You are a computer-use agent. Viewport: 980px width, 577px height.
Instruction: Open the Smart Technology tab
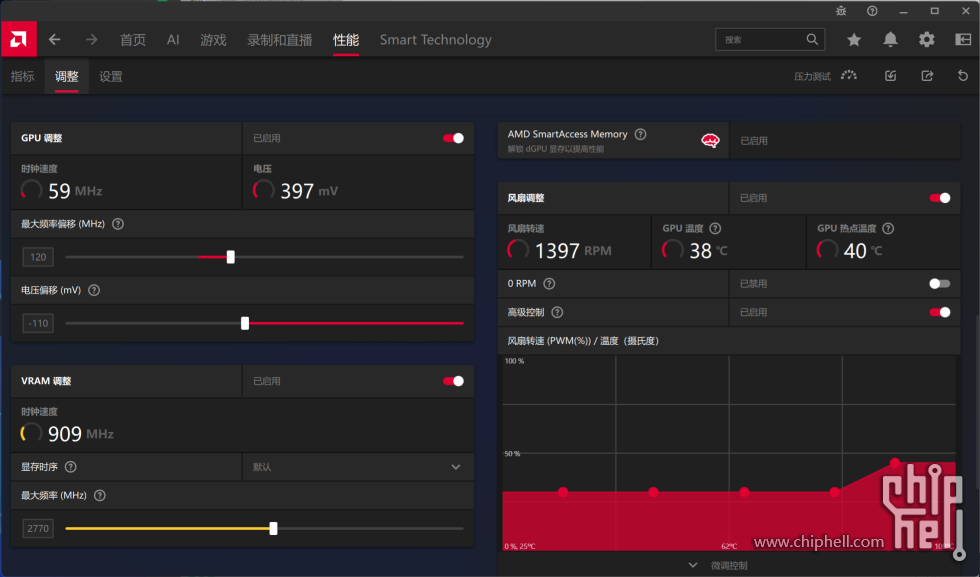(436, 40)
